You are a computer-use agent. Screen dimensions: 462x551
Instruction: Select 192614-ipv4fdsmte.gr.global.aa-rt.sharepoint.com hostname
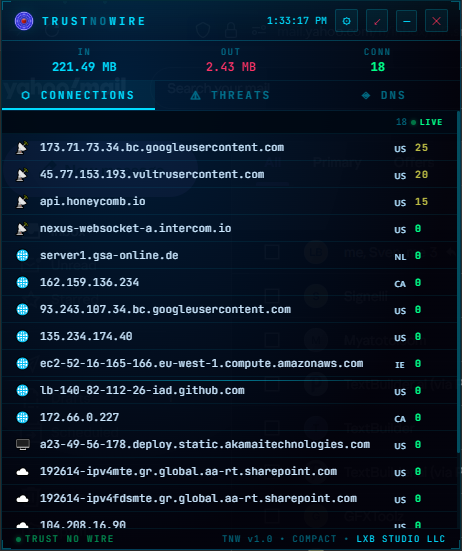[199, 499]
